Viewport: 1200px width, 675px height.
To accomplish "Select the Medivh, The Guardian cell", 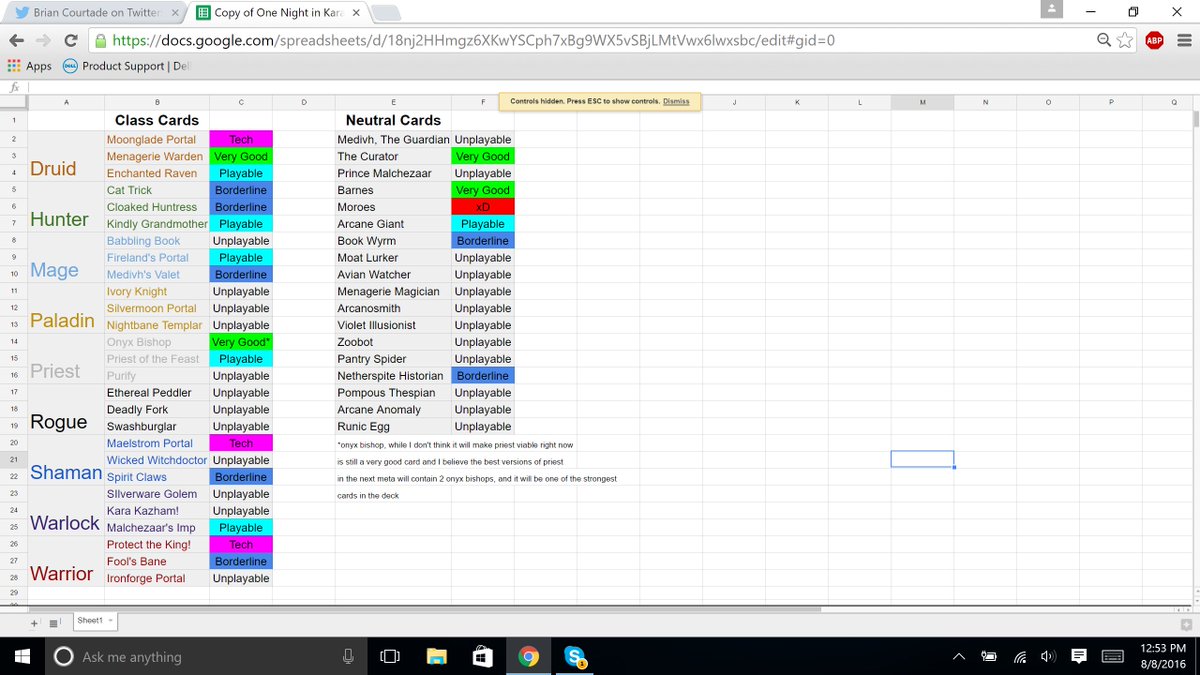I will (393, 140).
